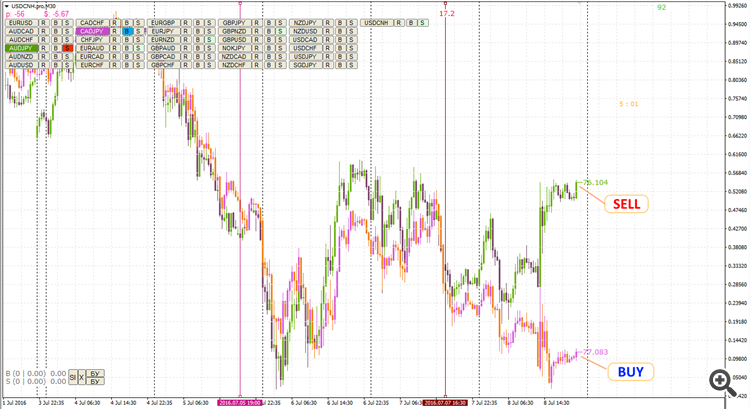Click the R button for AUDUSD

click(44, 65)
